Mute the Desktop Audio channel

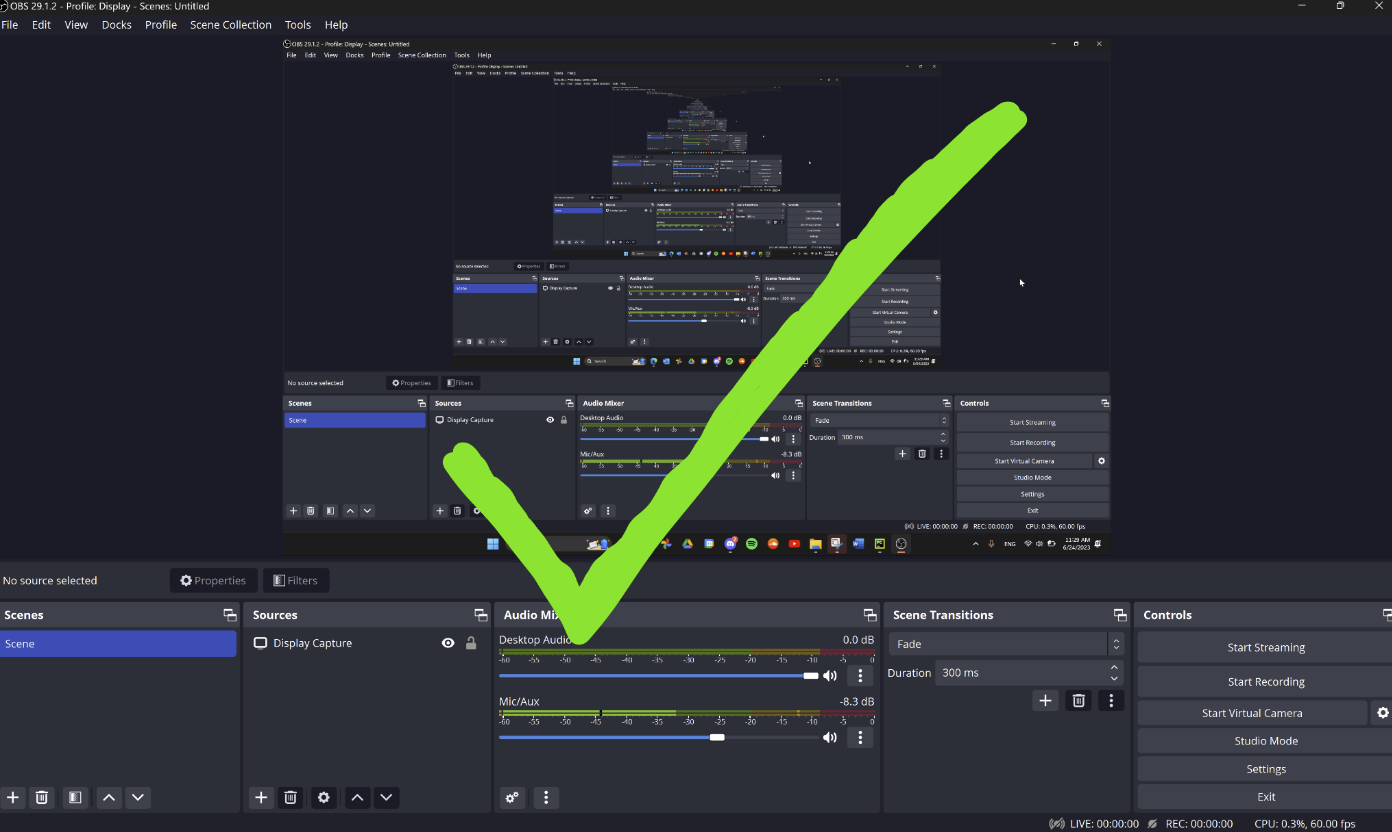click(830, 676)
